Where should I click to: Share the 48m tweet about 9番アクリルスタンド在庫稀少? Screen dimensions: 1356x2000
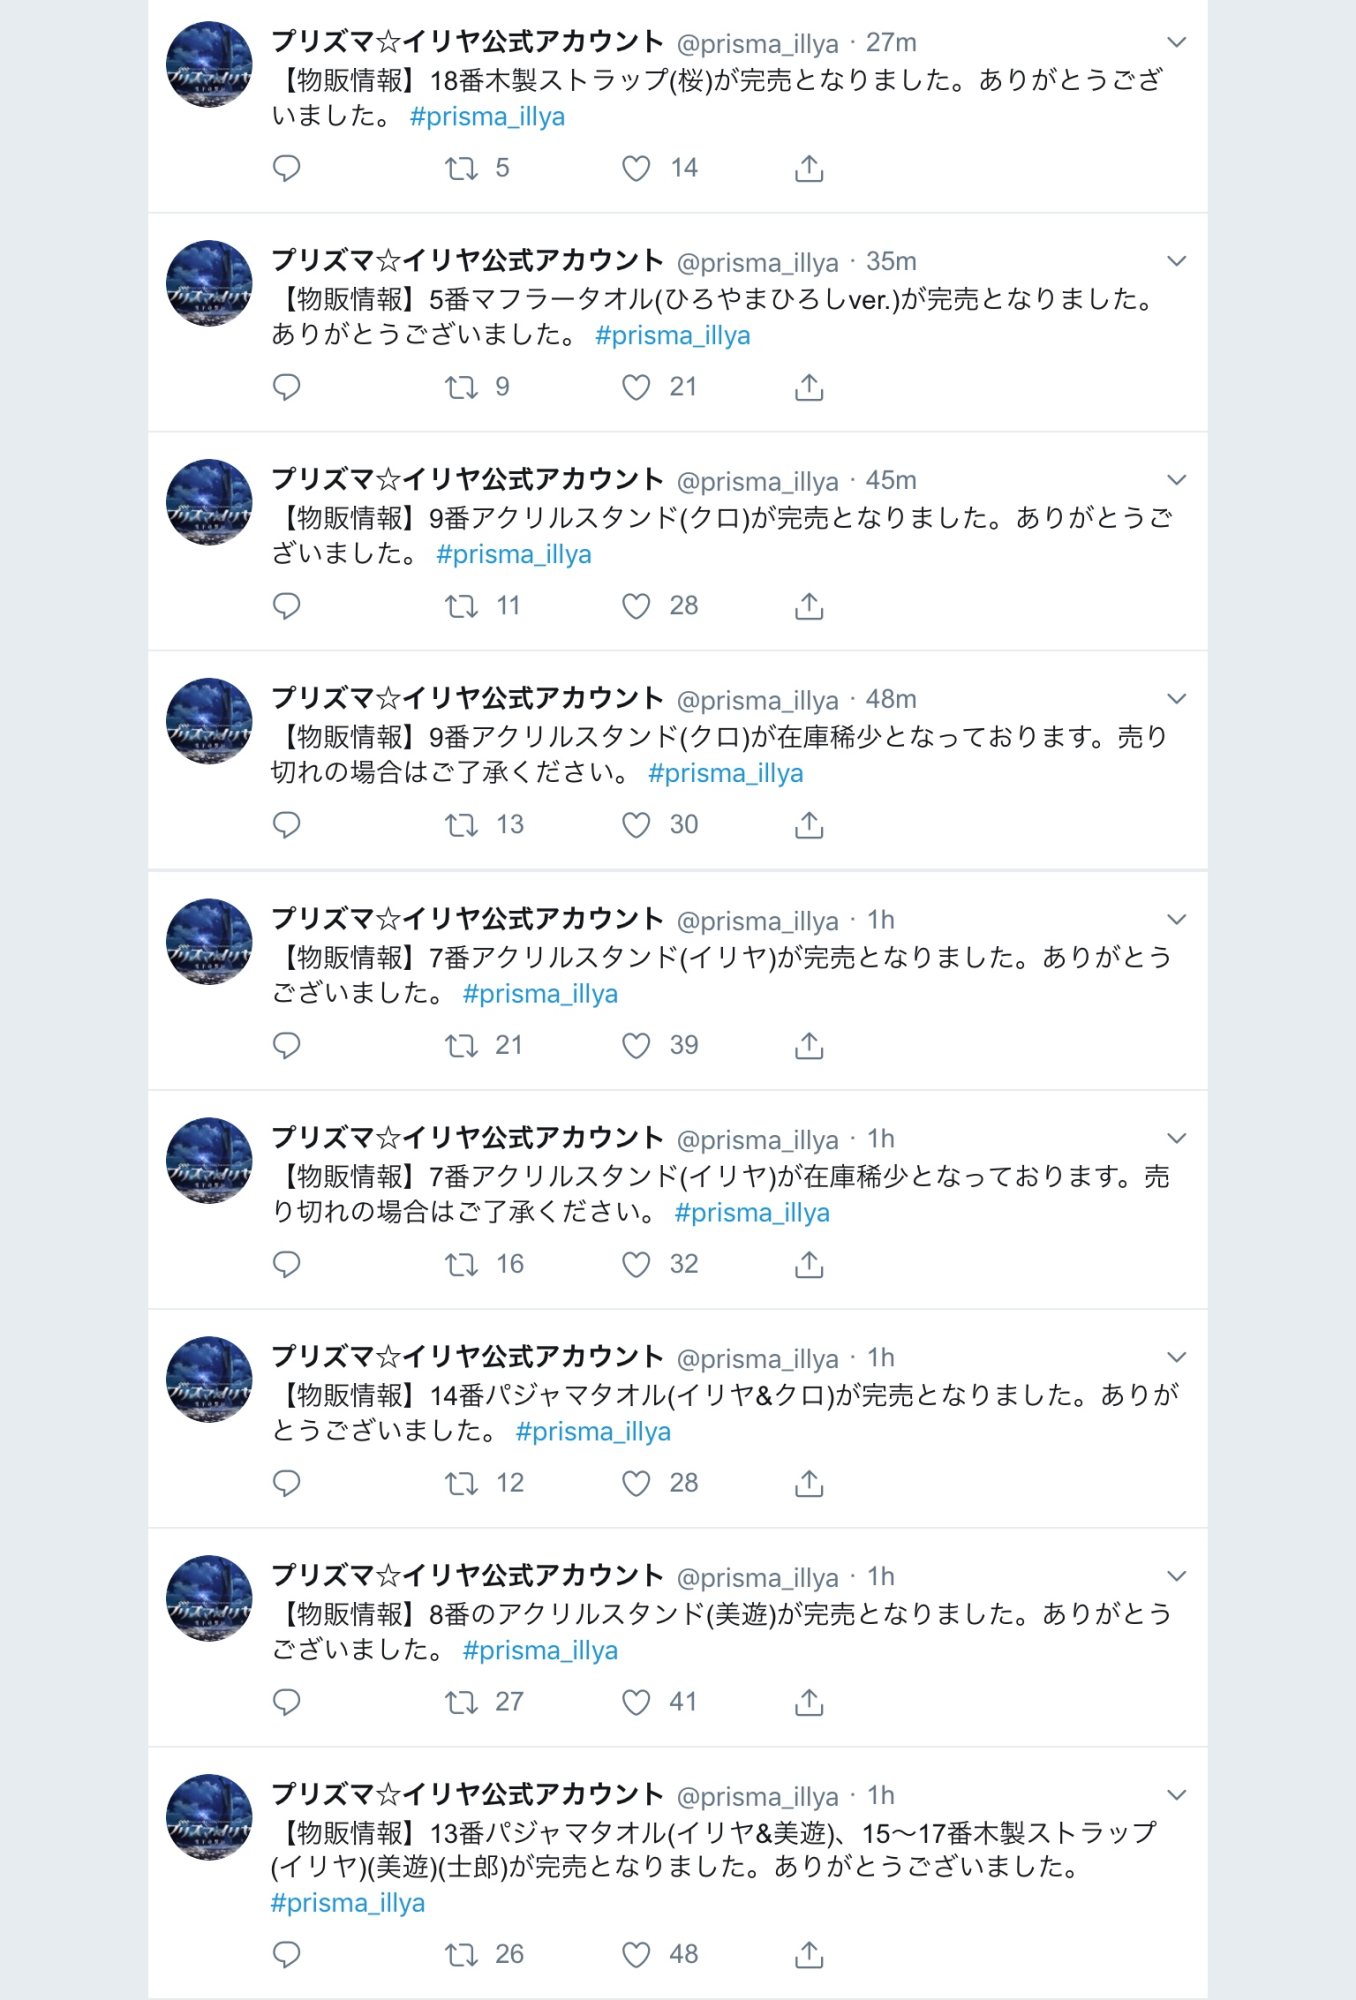coord(809,825)
